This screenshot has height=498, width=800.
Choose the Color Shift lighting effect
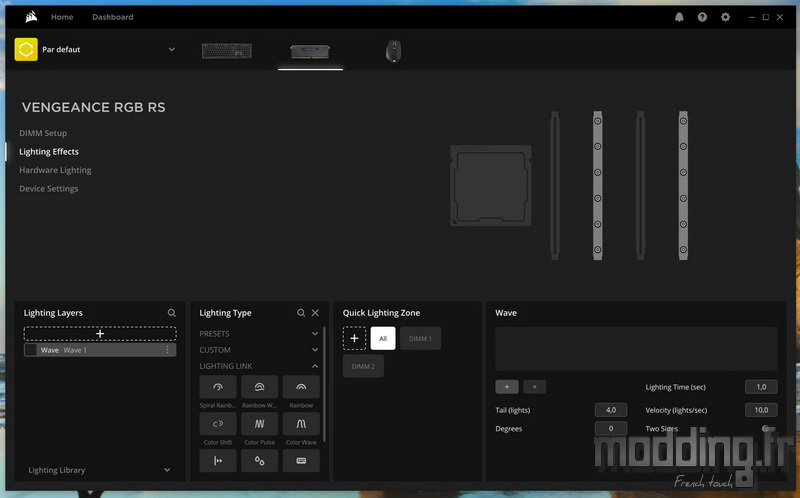pos(218,424)
